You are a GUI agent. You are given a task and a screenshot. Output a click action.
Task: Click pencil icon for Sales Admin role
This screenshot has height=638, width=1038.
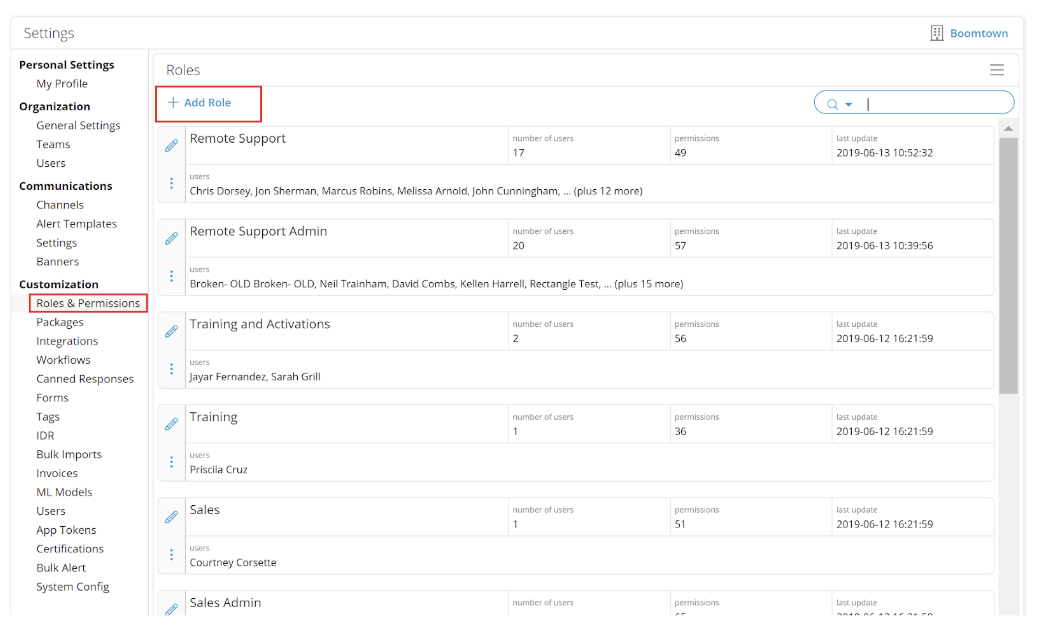coord(171,609)
